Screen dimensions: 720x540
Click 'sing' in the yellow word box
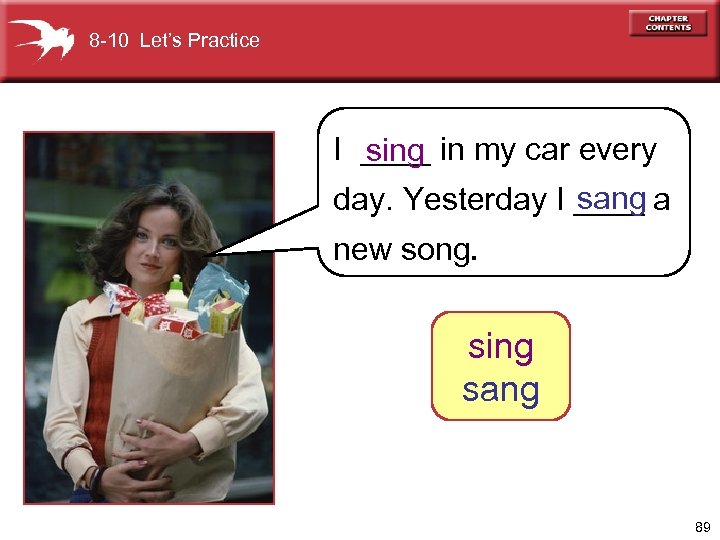click(x=501, y=348)
